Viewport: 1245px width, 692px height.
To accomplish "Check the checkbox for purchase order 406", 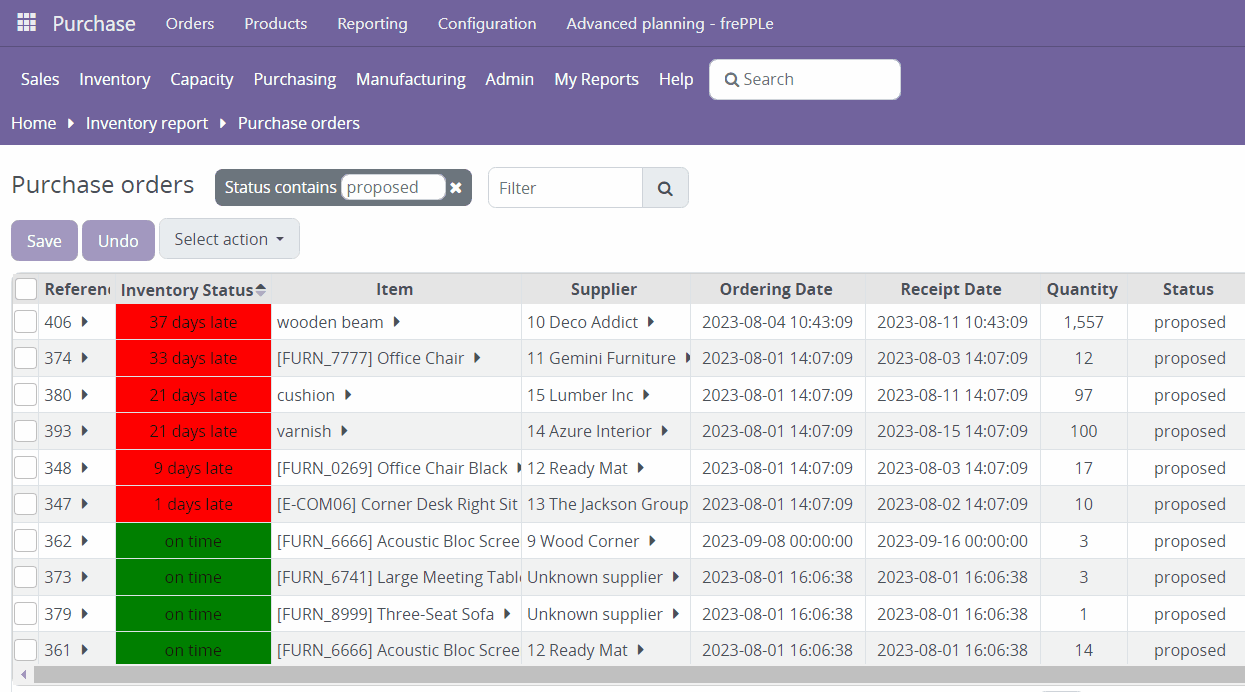I will (x=25, y=321).
